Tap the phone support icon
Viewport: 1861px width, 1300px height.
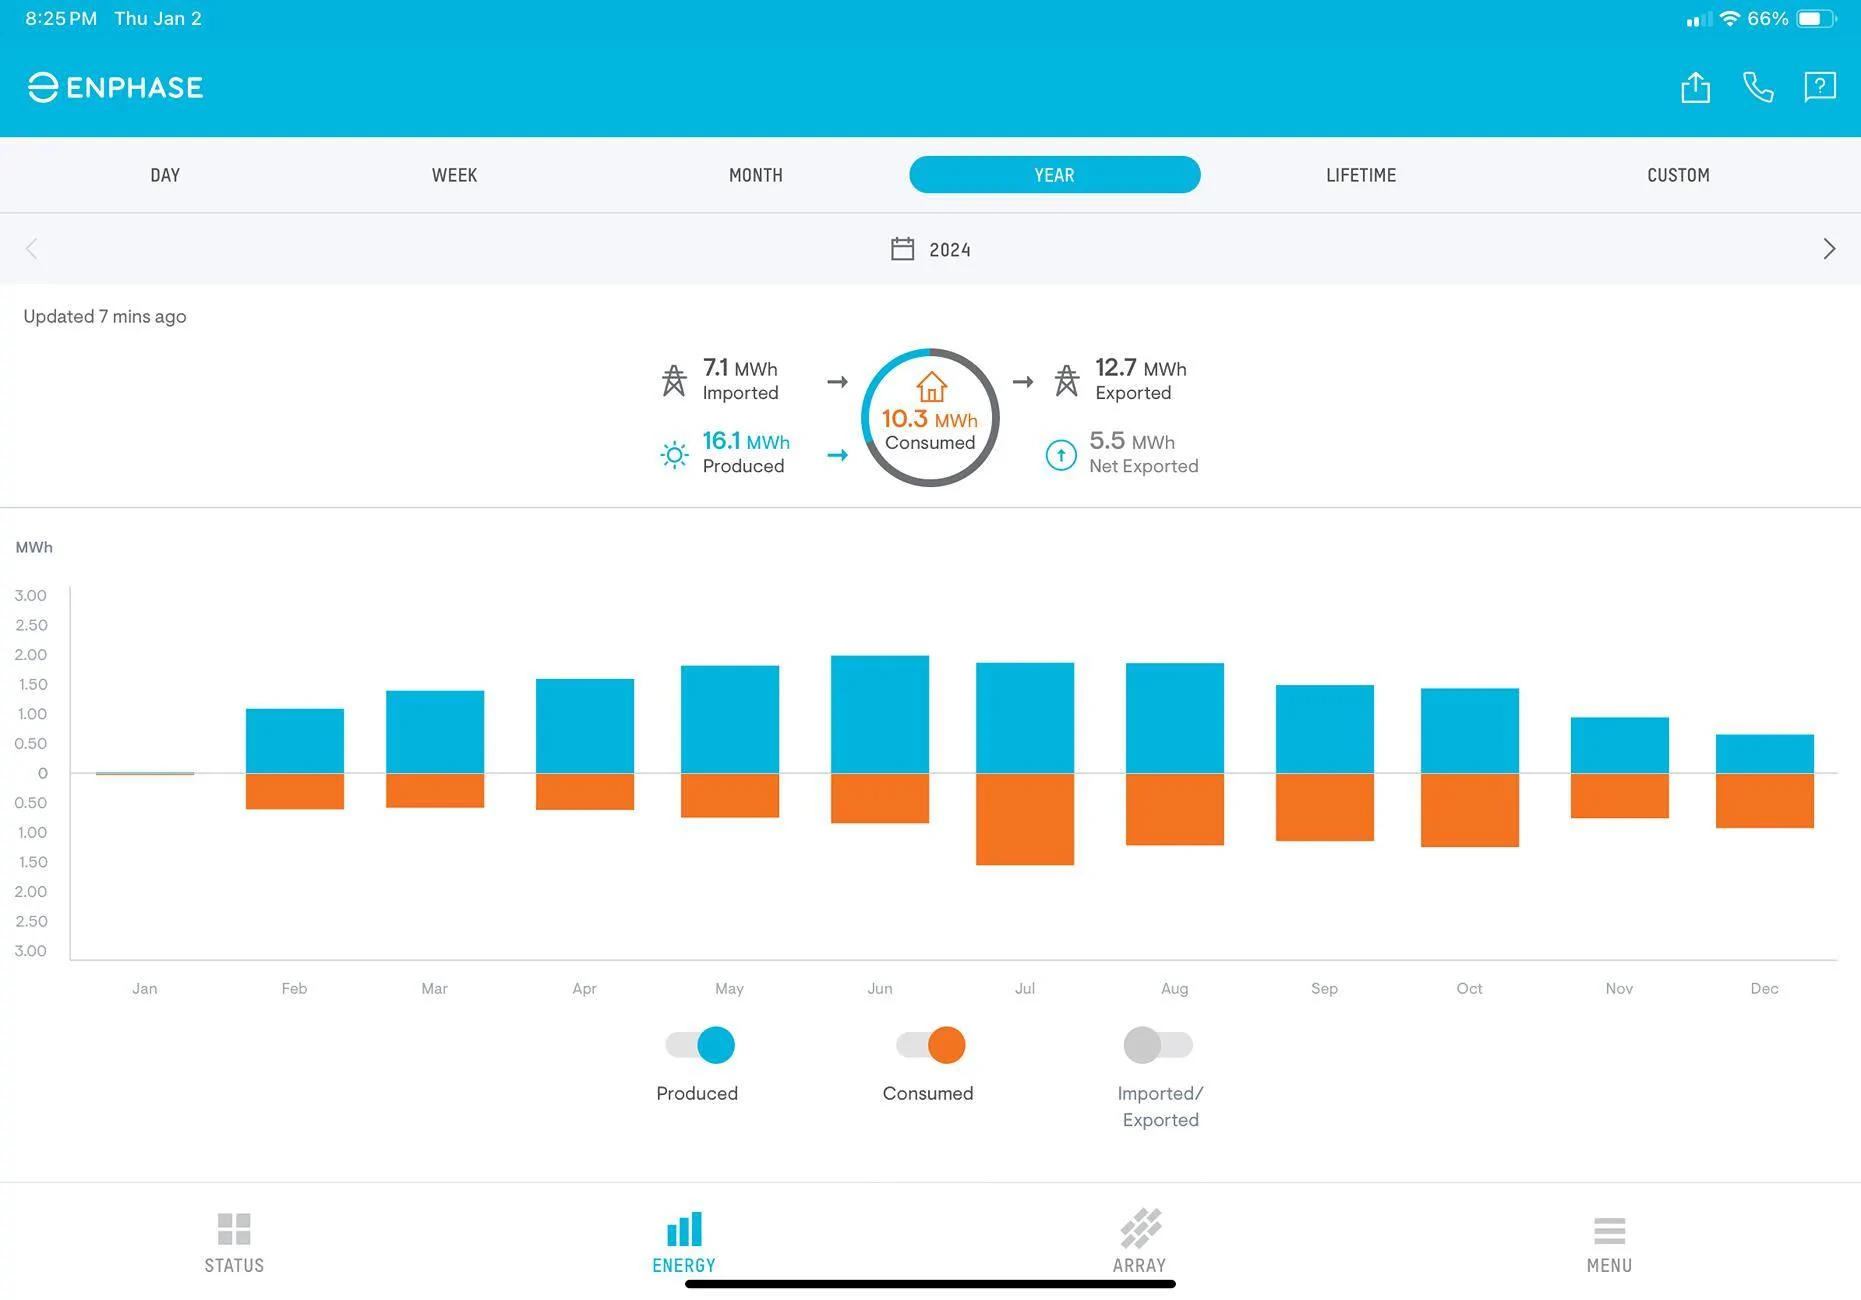[1757, 87]
